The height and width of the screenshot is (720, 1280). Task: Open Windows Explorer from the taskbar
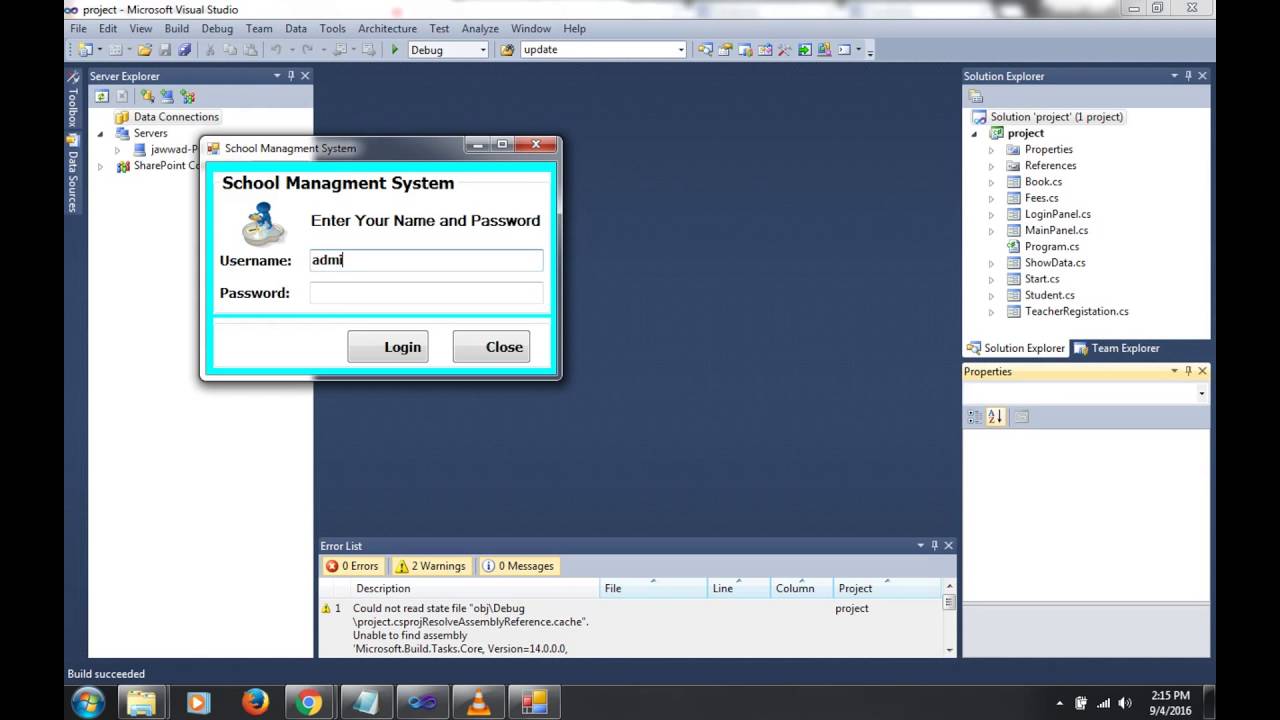142,703
